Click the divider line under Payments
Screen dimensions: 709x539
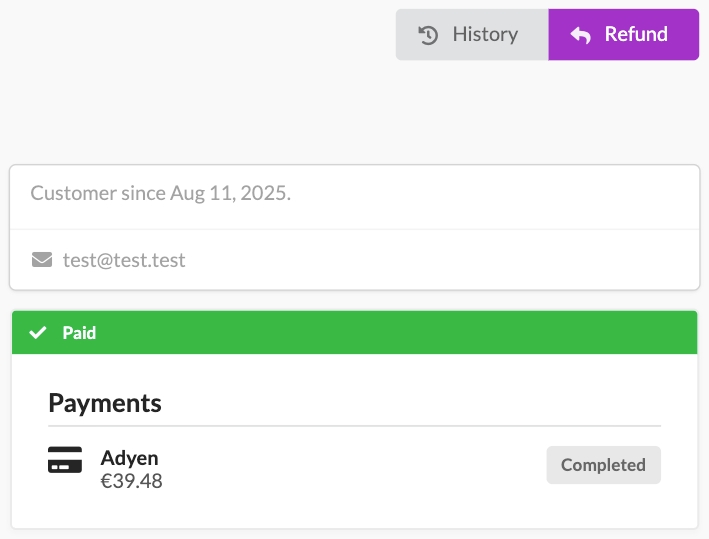click(x=354, y=426)
